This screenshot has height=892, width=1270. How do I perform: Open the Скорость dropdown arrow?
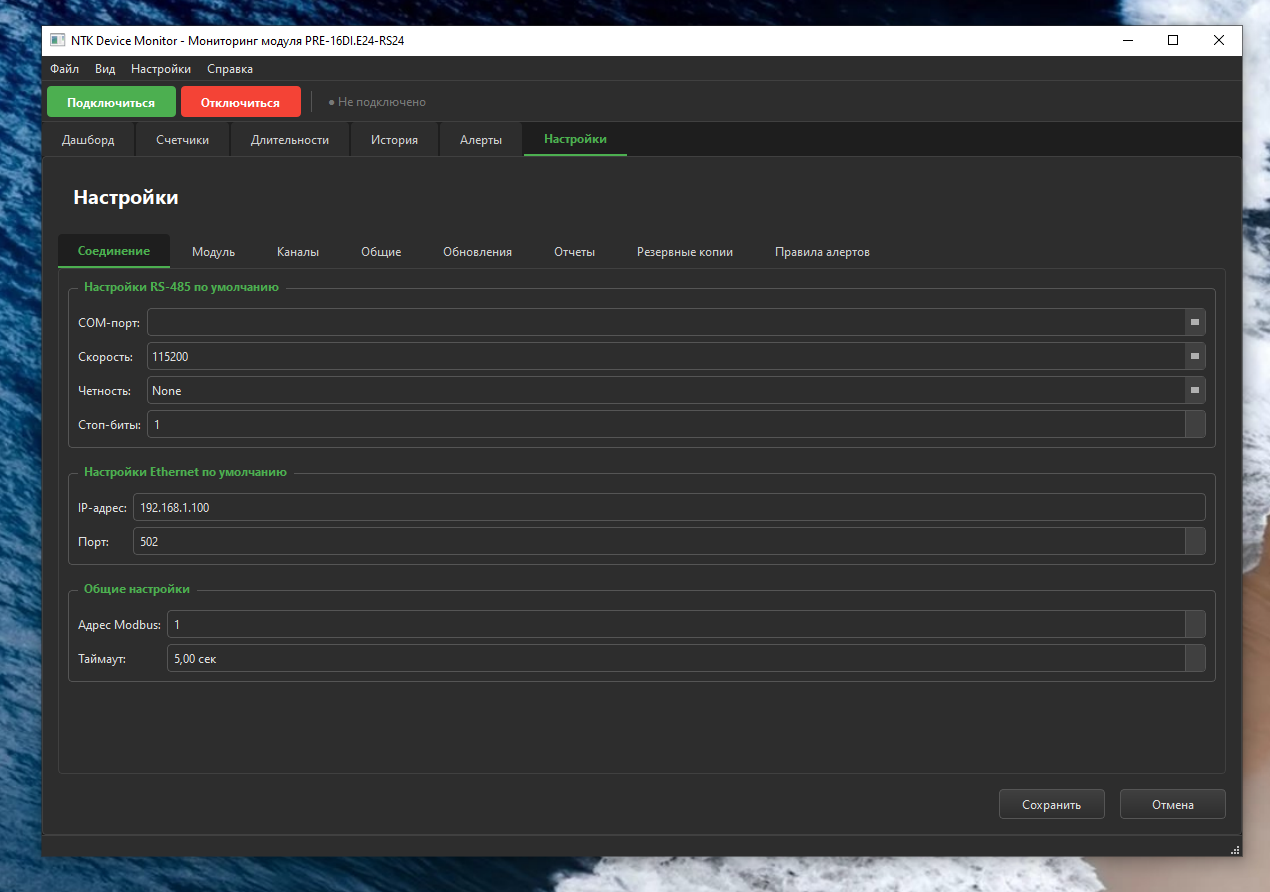1194,356
